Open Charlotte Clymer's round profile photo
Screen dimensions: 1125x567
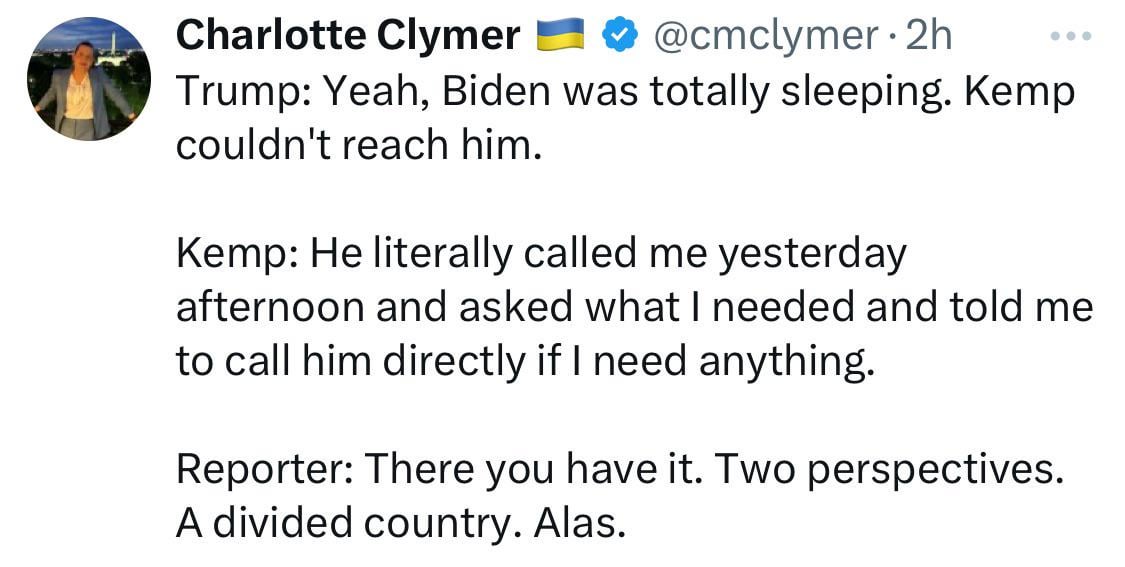coord(89,79)
